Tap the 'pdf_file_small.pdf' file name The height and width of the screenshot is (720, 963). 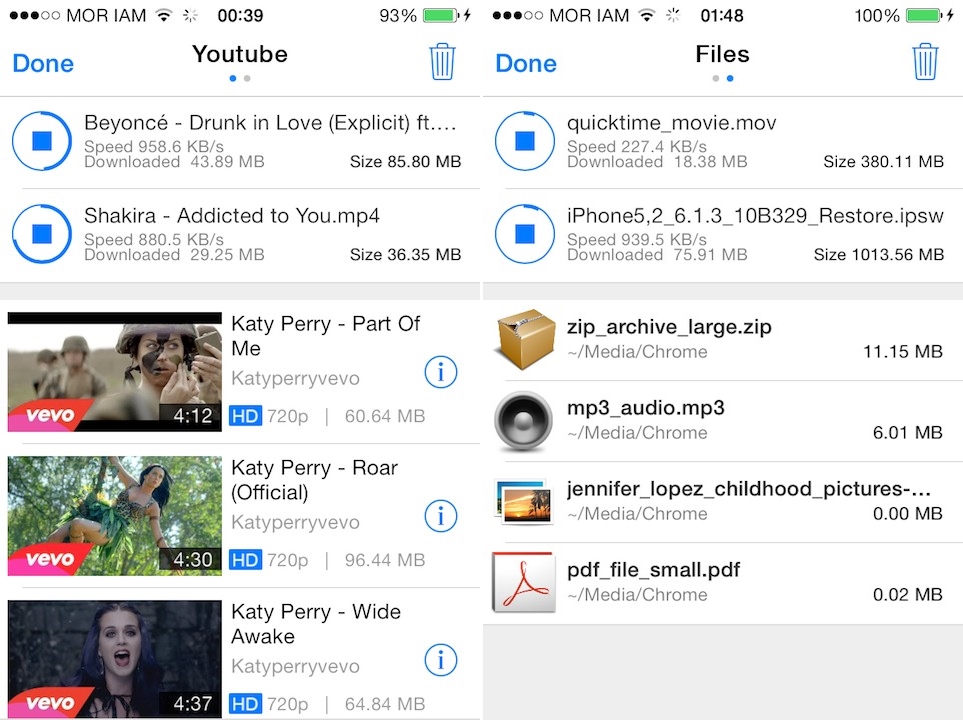[x=653, y=570]
